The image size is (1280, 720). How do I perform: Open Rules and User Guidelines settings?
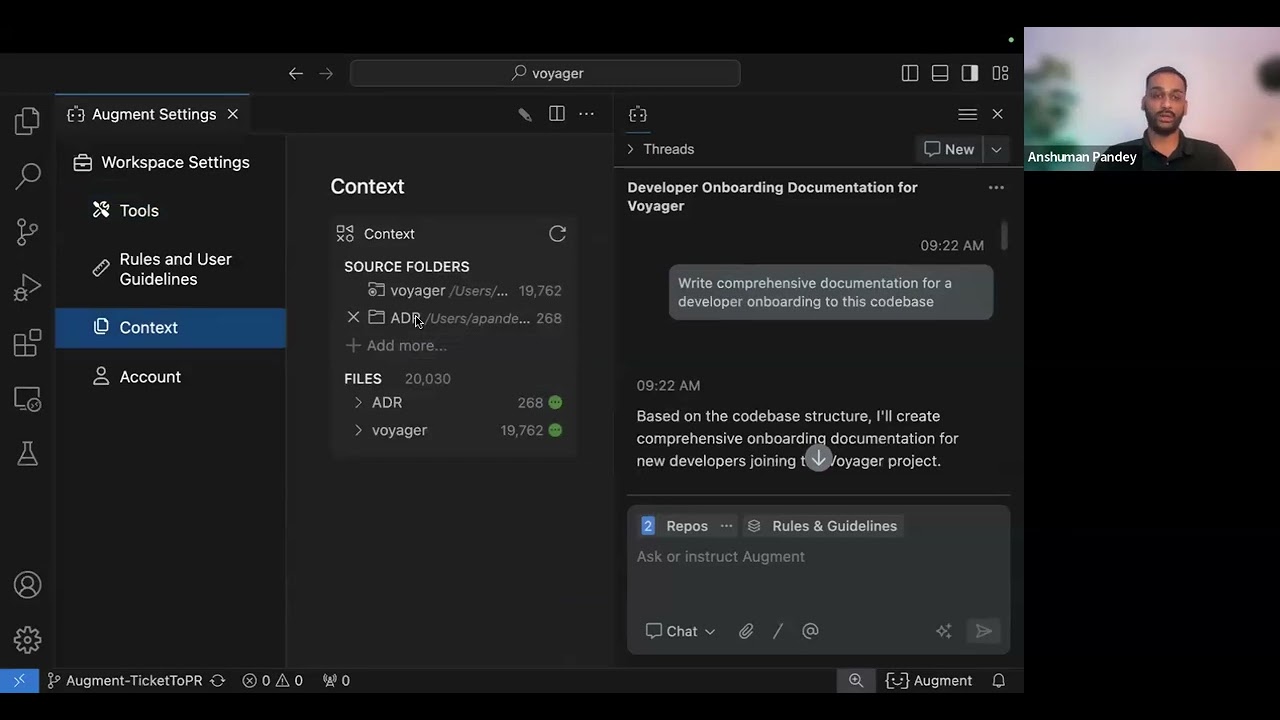[x=175, y=269]
